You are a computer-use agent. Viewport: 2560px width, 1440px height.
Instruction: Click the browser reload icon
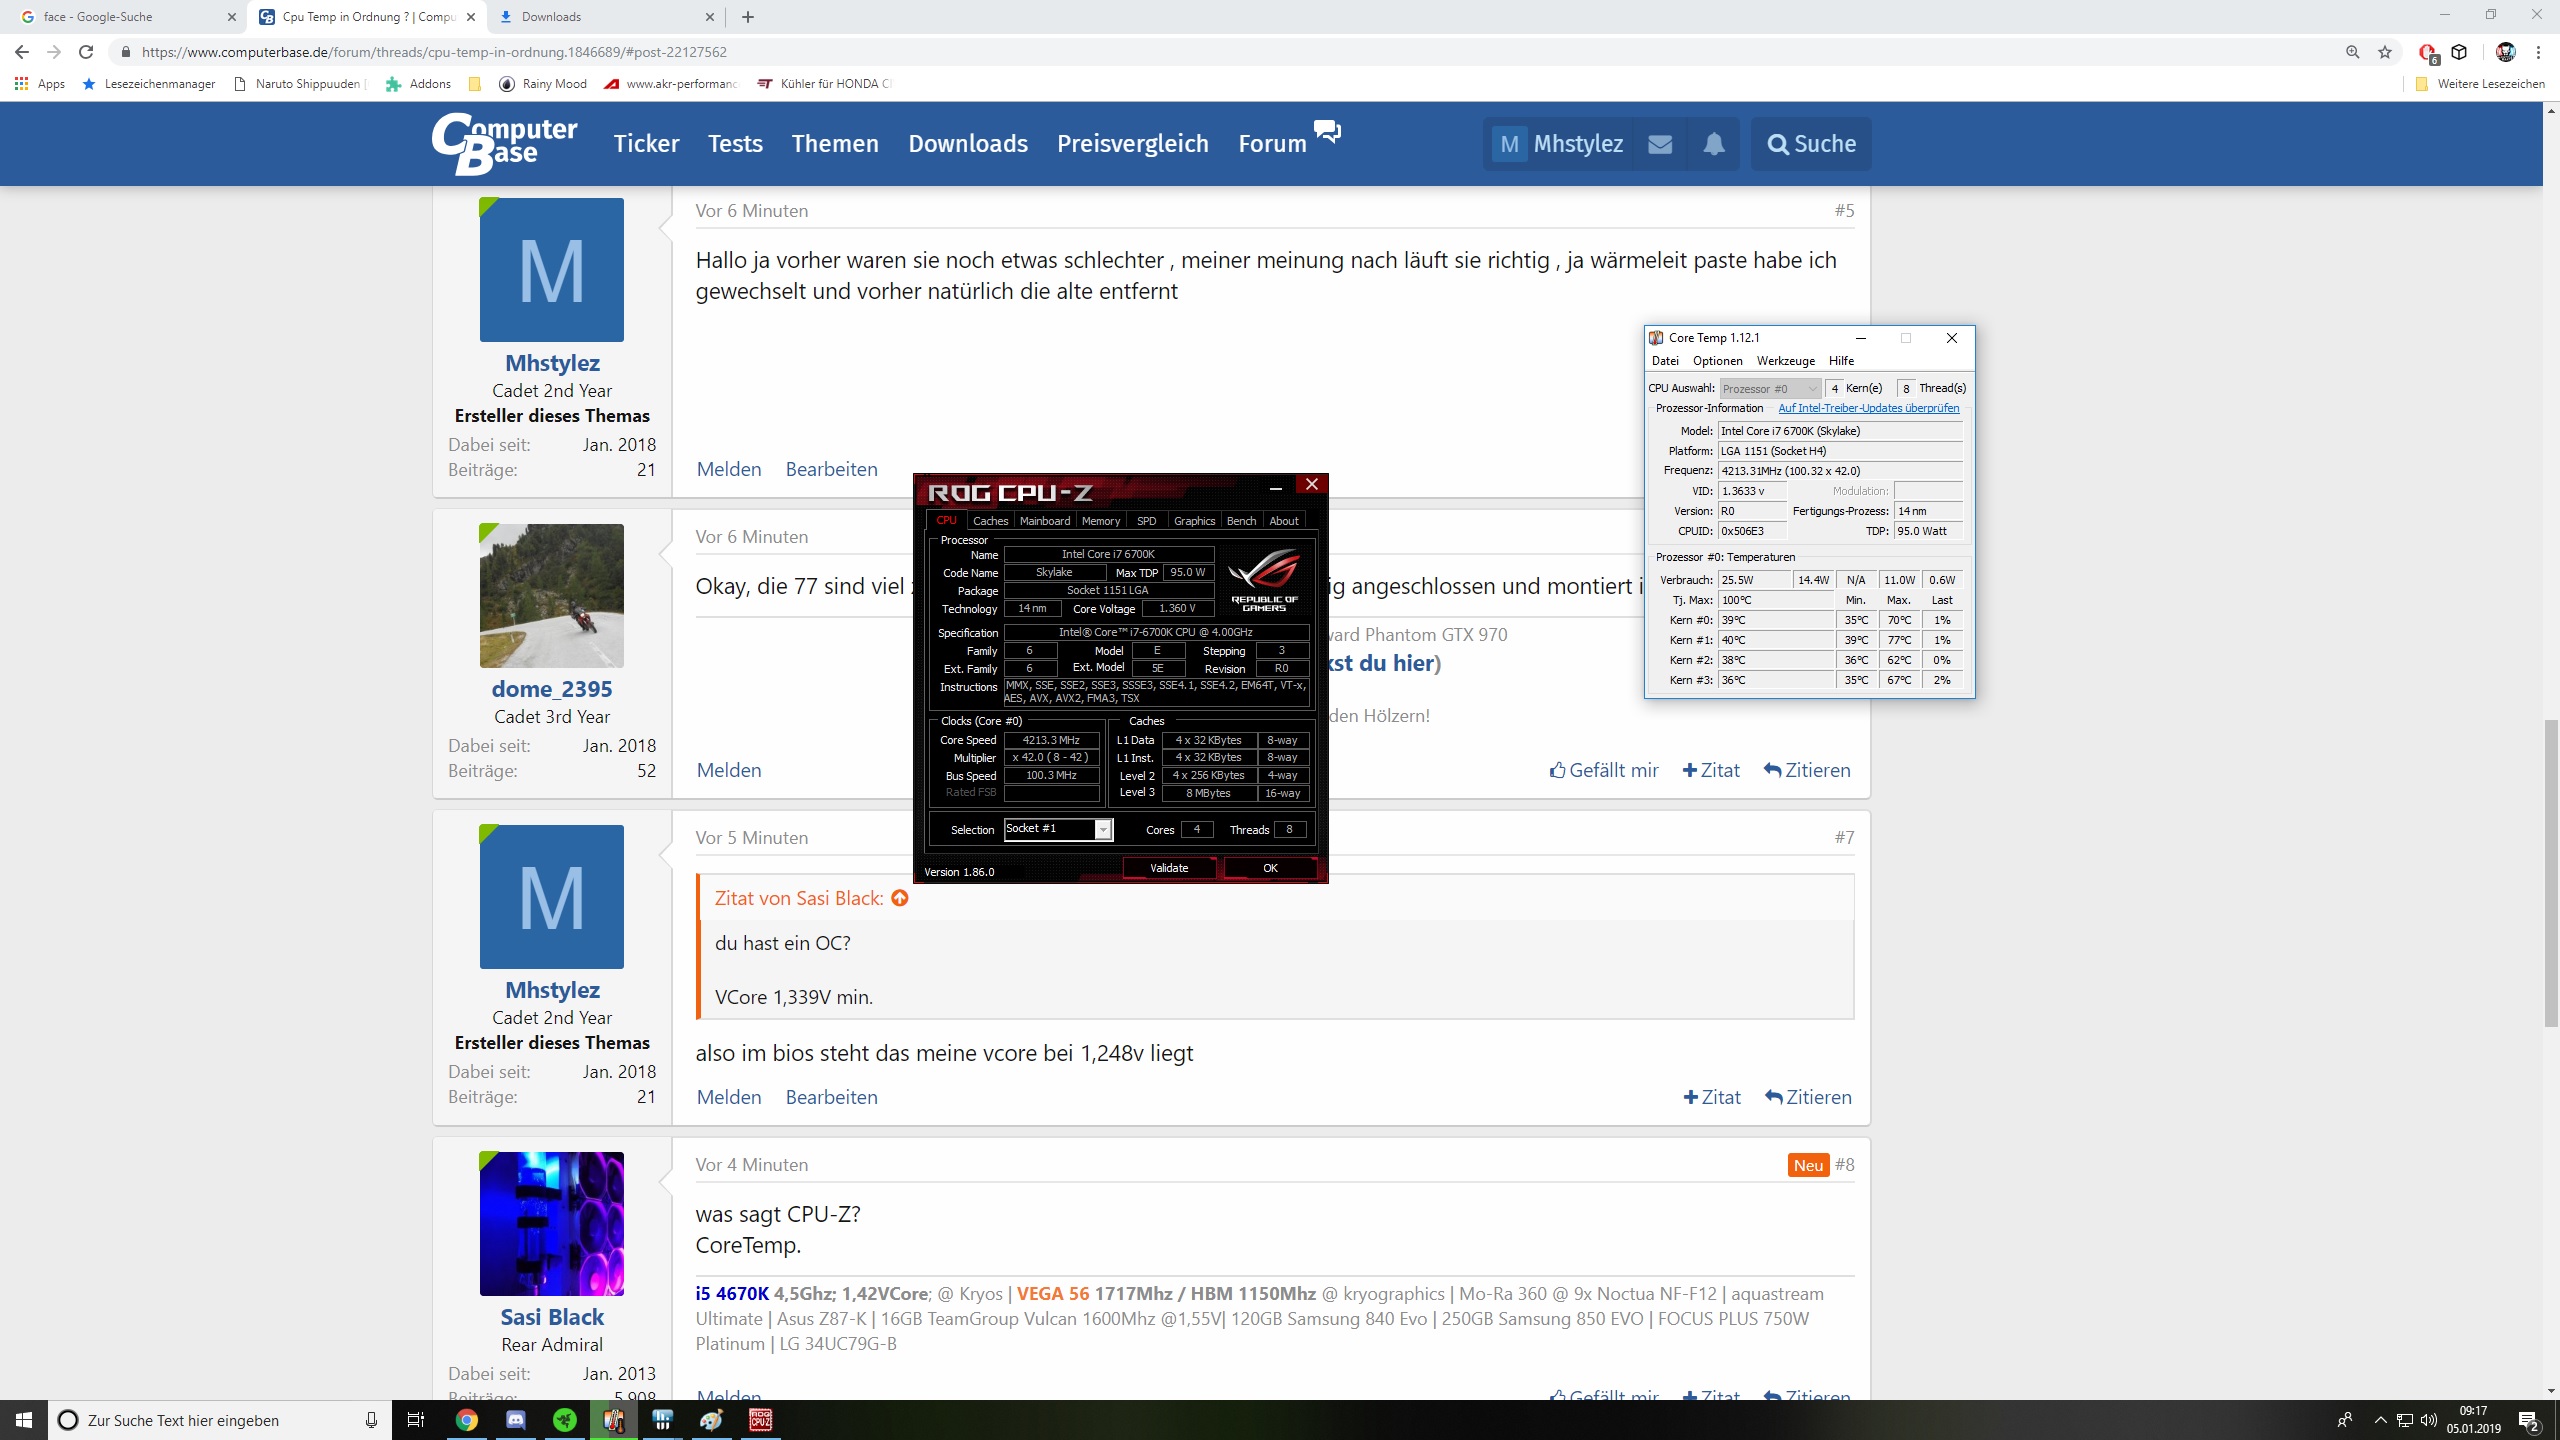[x=86, y=52]
